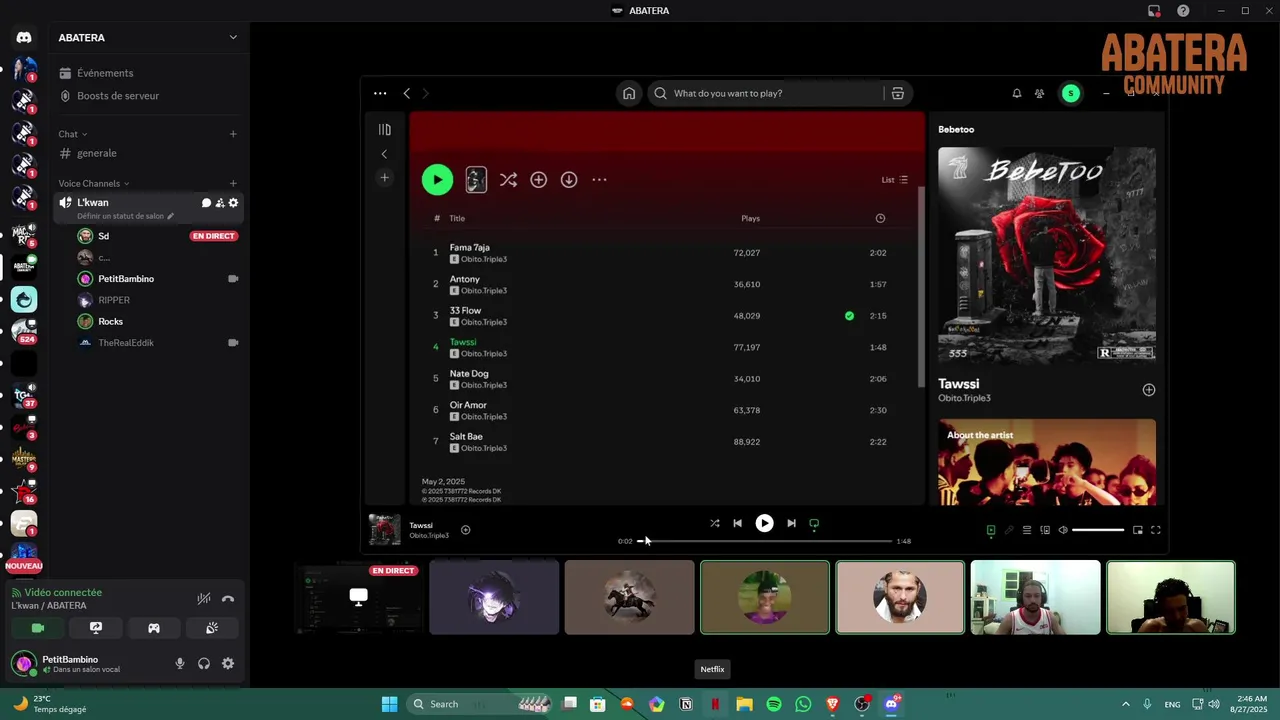This screenshot has height=720, width=1280.
Task: Open the Spotify queue icon
Action: 1026,530
